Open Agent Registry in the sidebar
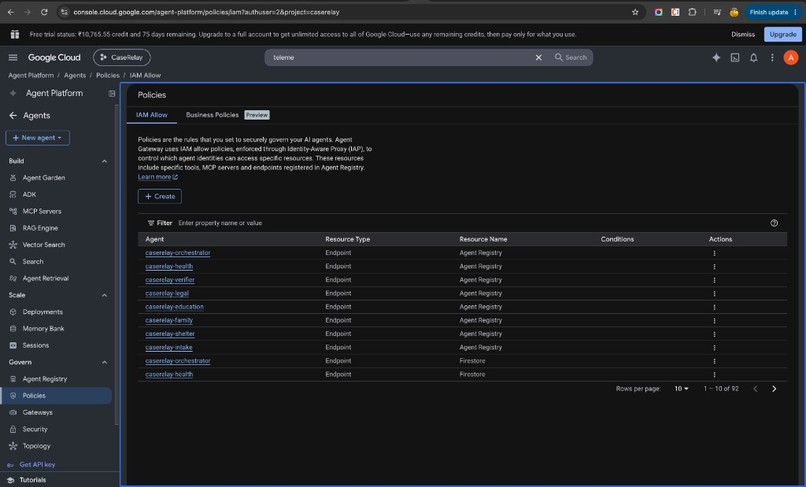The height and width of the screenshot is (487, 806). coord(45,379)
